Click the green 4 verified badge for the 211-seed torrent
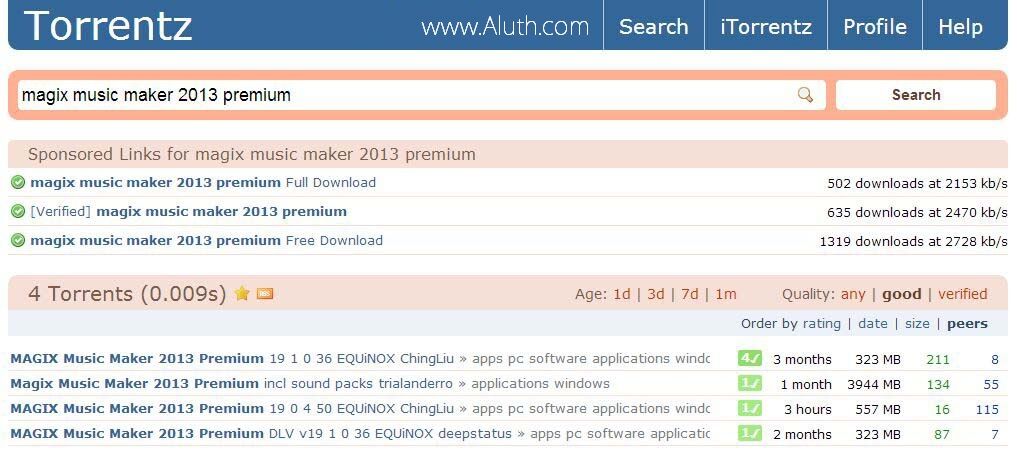The height and width of the screenshot is (458, 1017). click(749, 358)
